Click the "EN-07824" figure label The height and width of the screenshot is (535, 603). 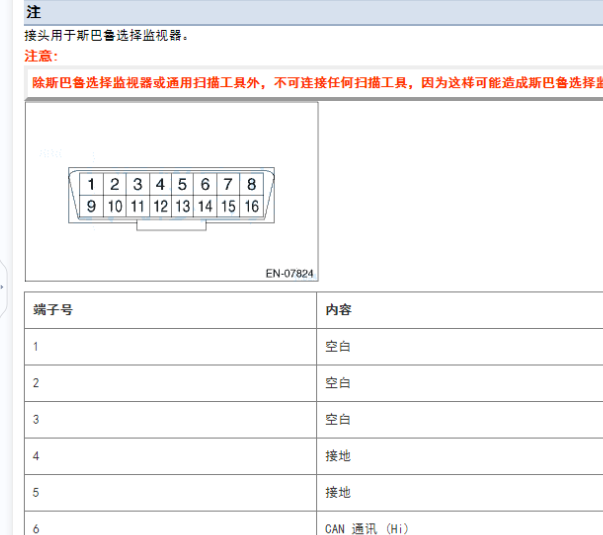[289, 273]
